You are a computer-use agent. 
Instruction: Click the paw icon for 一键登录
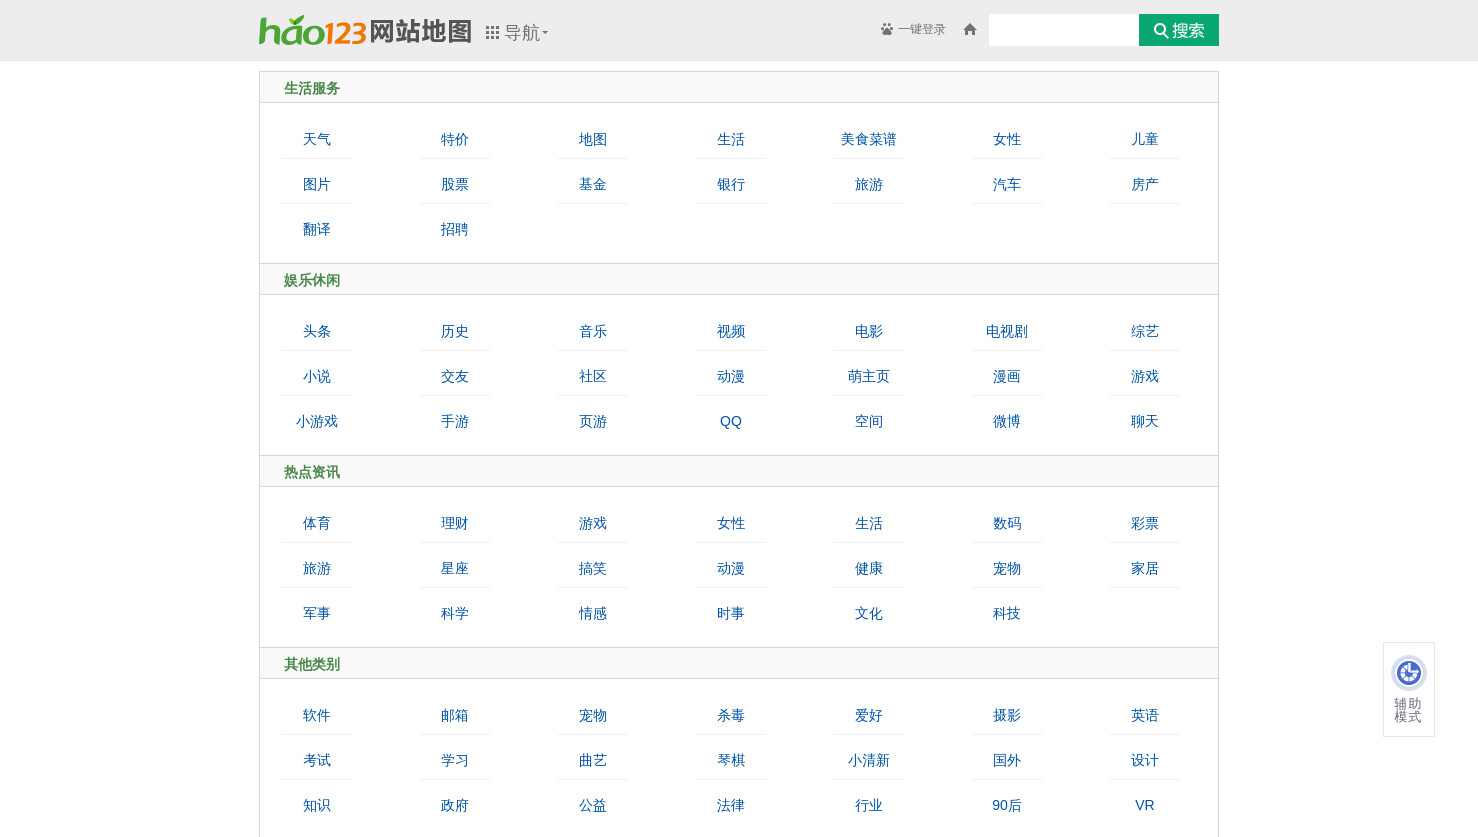tap(887, 29)
